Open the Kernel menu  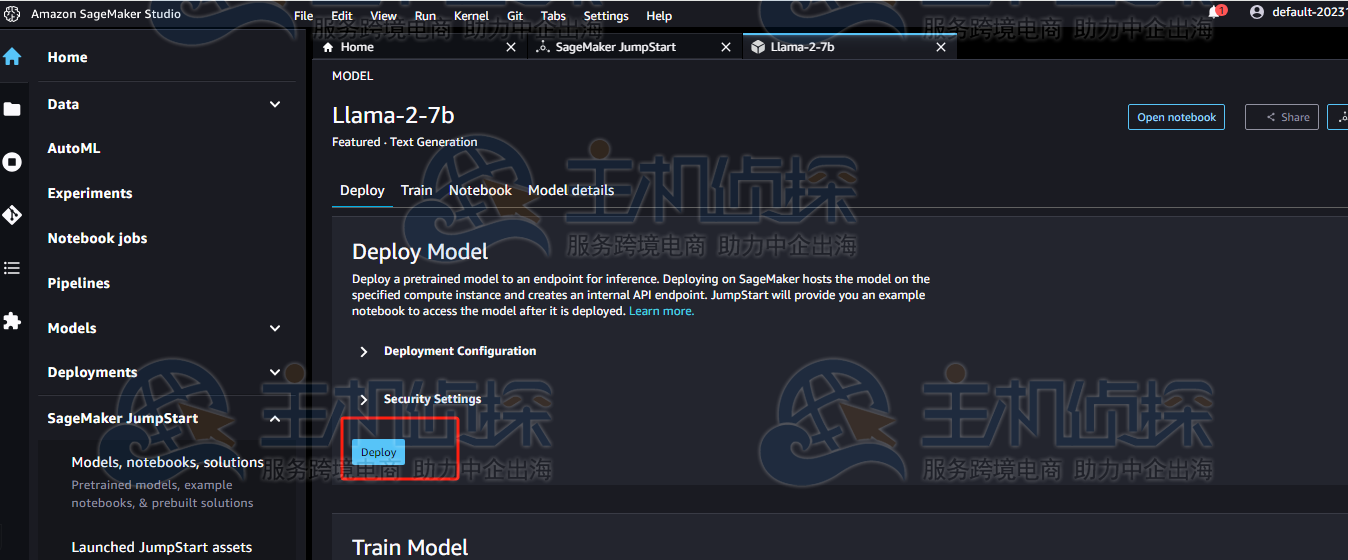click(x=471, y=16)
